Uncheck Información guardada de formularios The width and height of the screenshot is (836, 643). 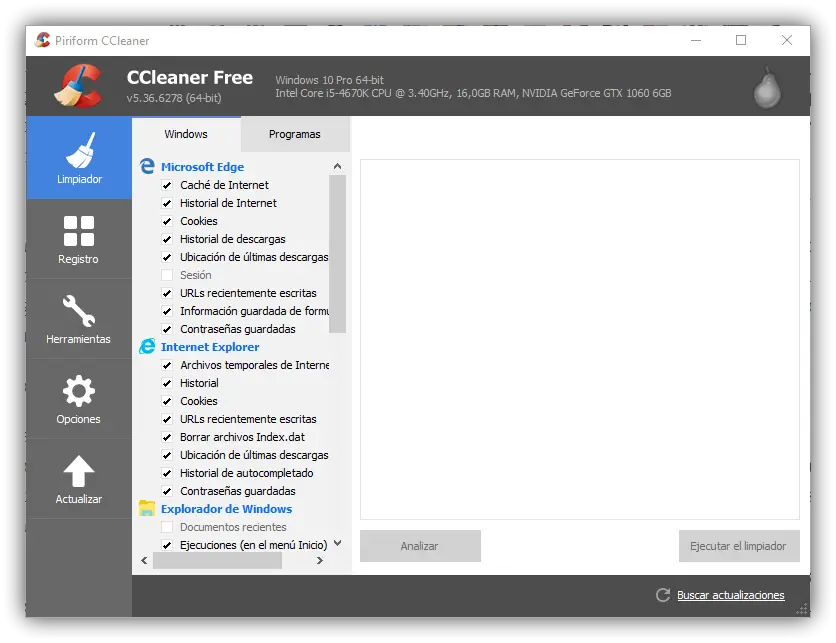[167, 311]
